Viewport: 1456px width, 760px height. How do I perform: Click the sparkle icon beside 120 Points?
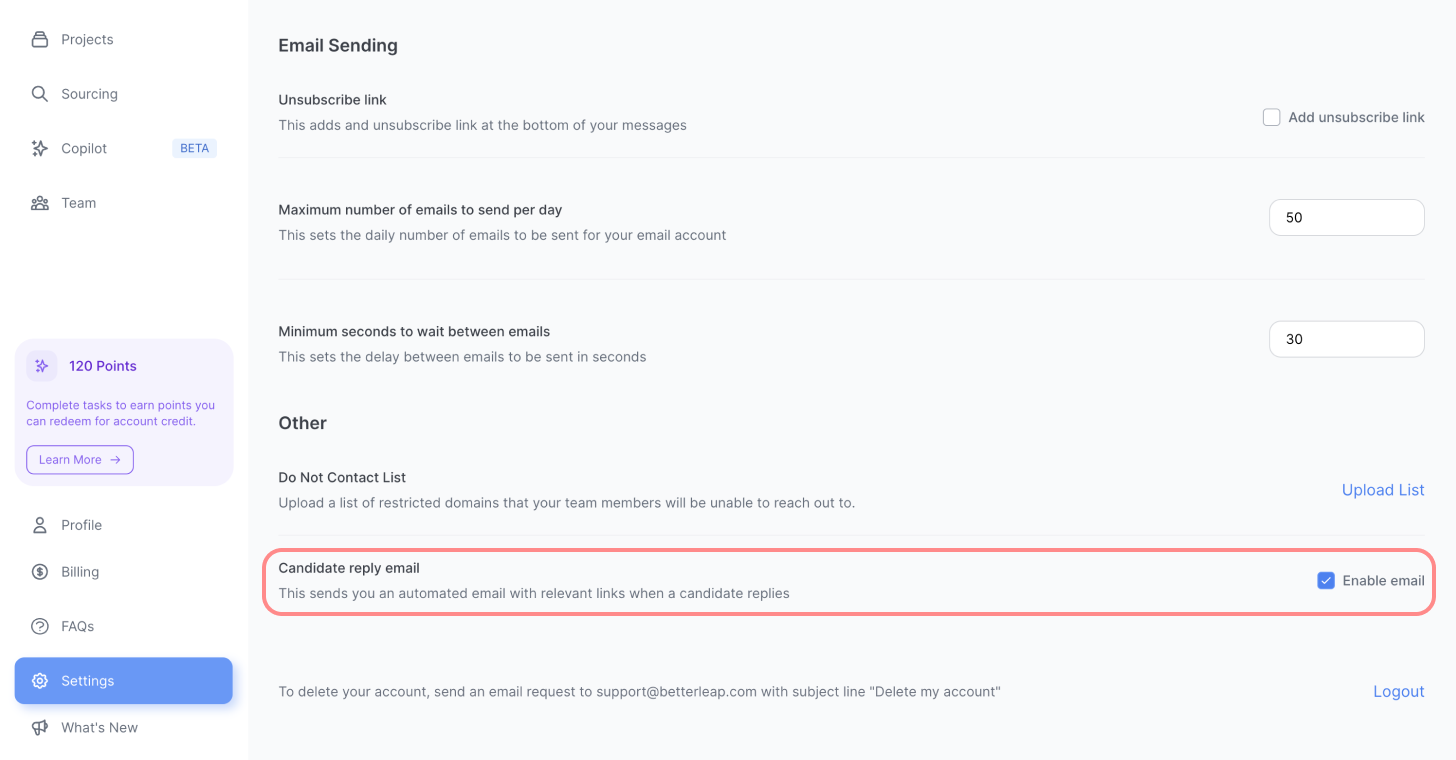[x=42, y=366]
